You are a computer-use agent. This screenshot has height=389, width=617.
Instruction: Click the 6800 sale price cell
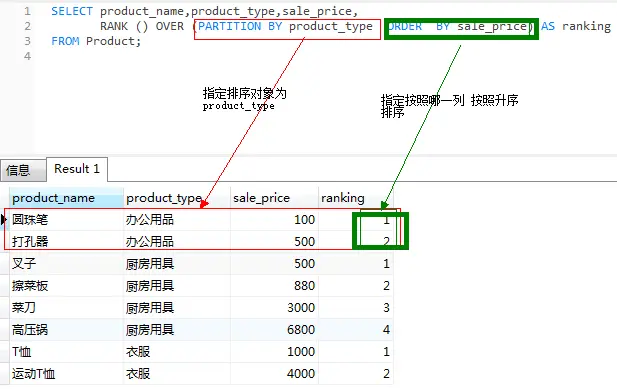[x=274, y=330]
